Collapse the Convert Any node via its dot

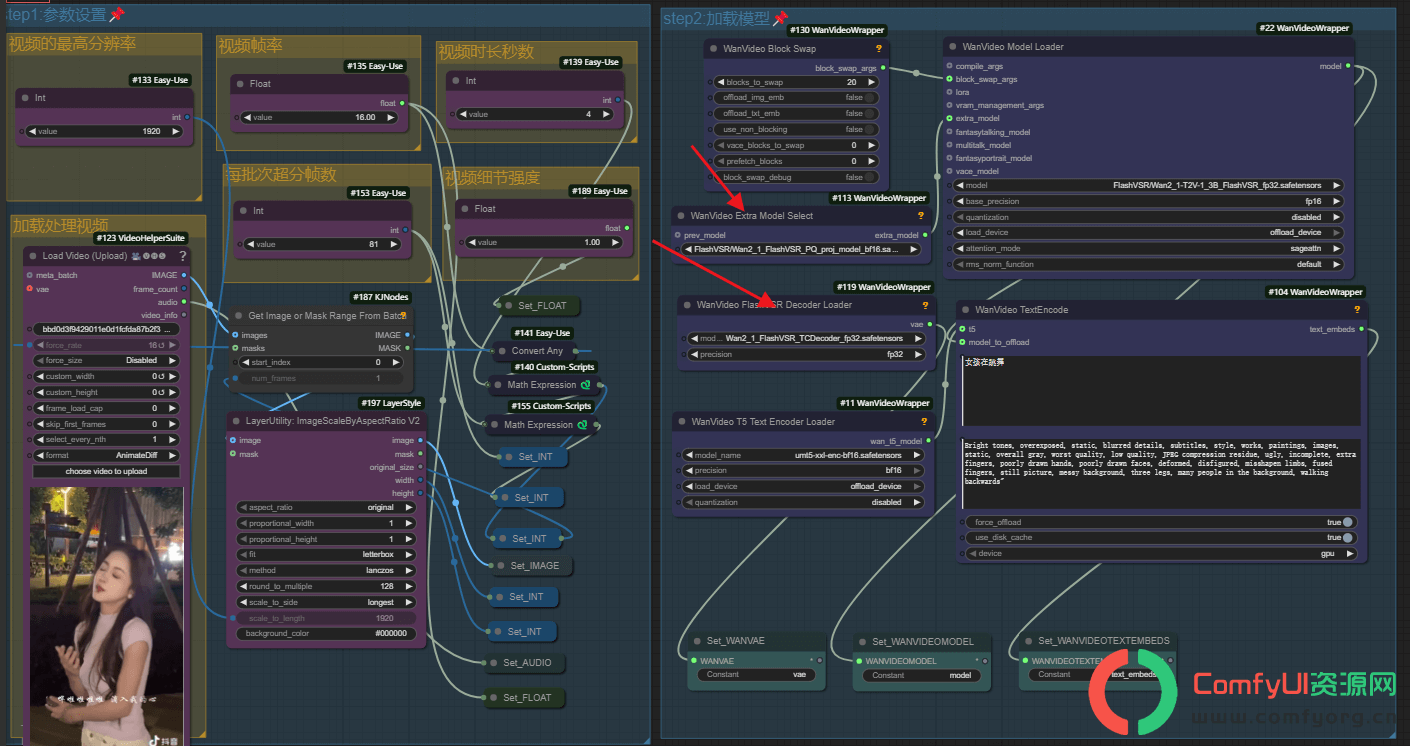[x=501, y=351]
